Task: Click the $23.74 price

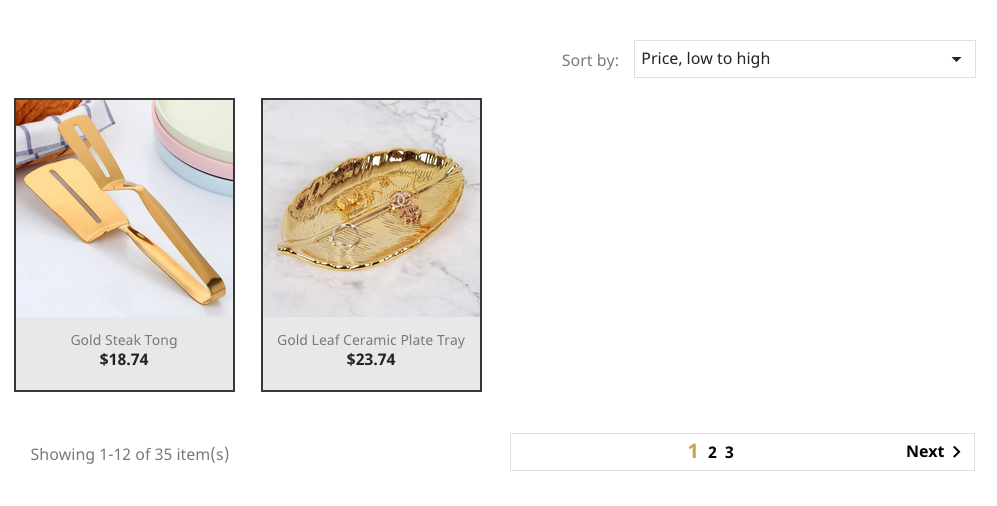Action: point(371,360)
